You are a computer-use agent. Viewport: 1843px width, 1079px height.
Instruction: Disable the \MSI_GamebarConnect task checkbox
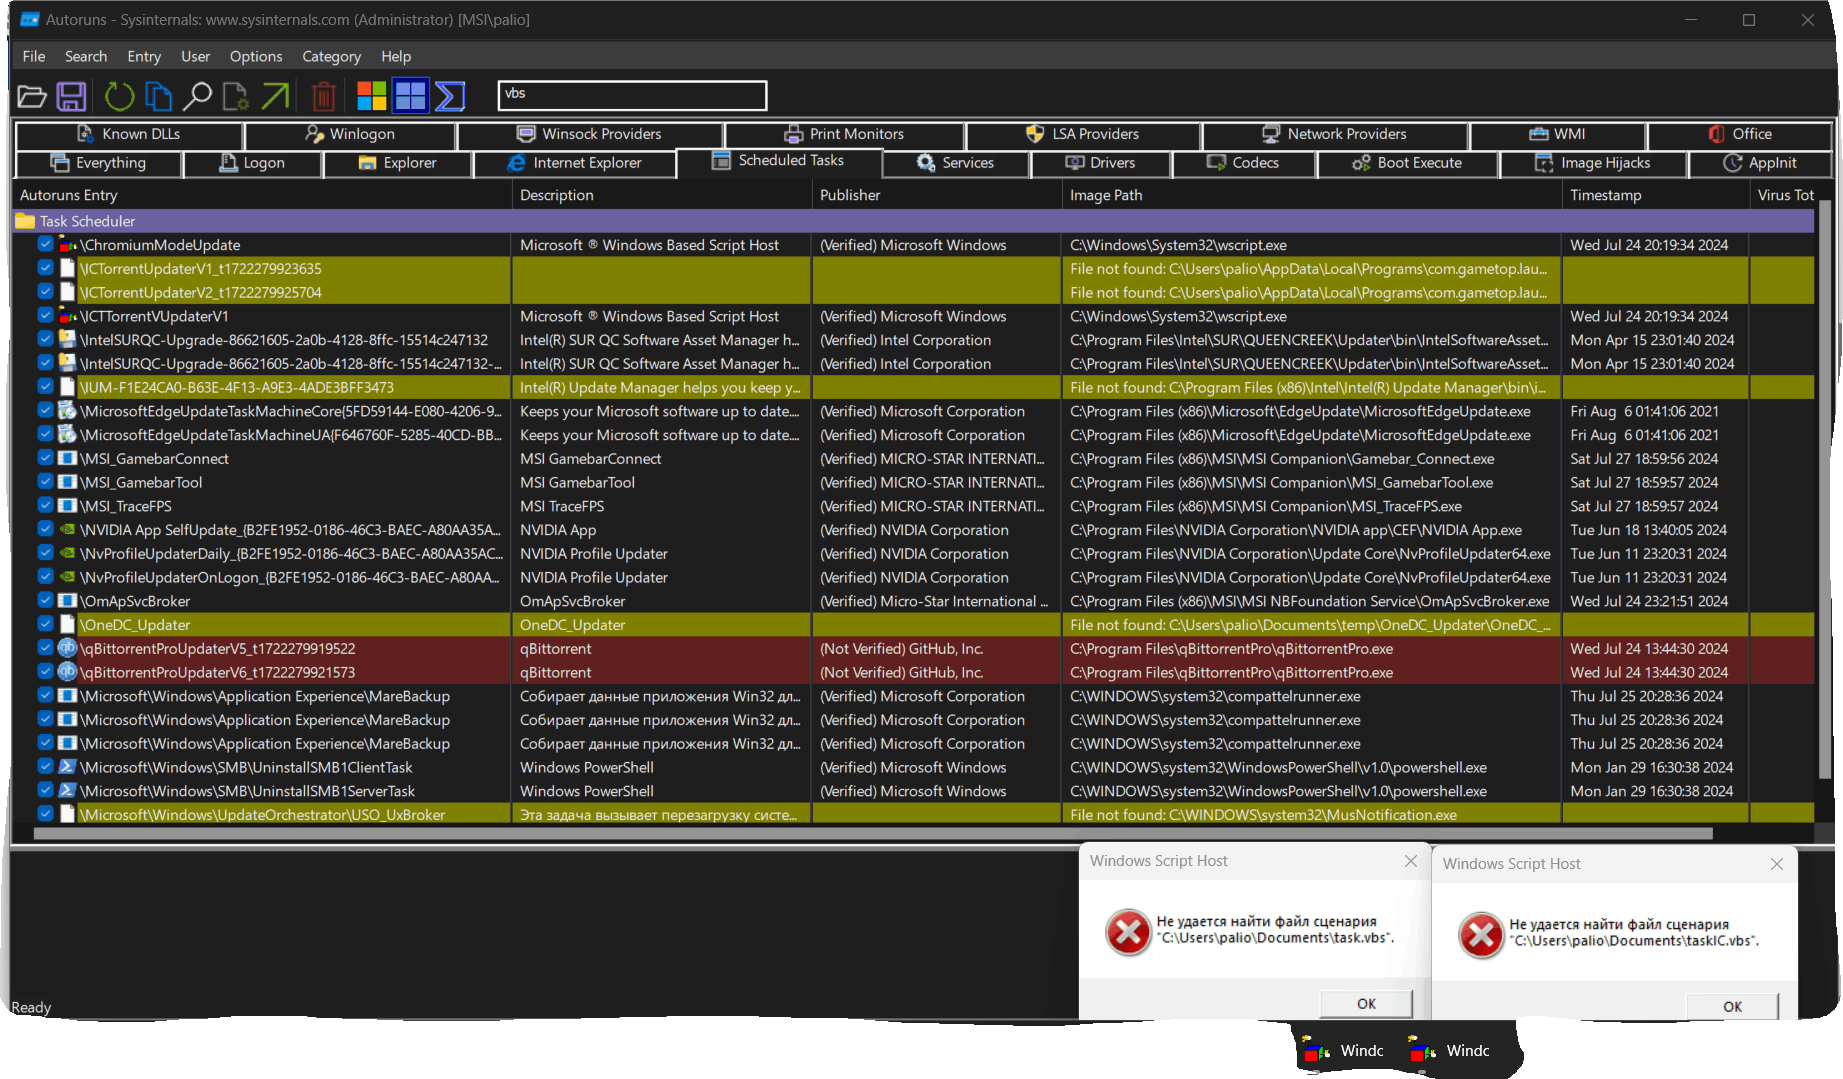[x=46, y=458]
